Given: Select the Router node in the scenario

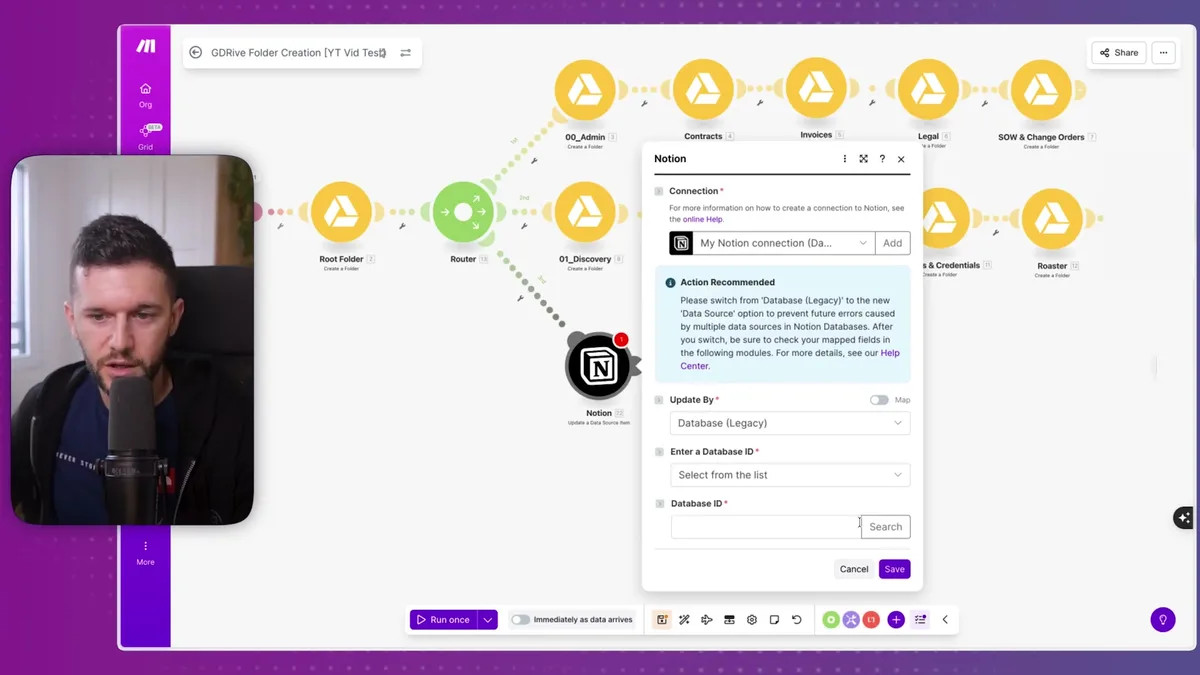Looking at the screenshot, I should click(463, 211).
